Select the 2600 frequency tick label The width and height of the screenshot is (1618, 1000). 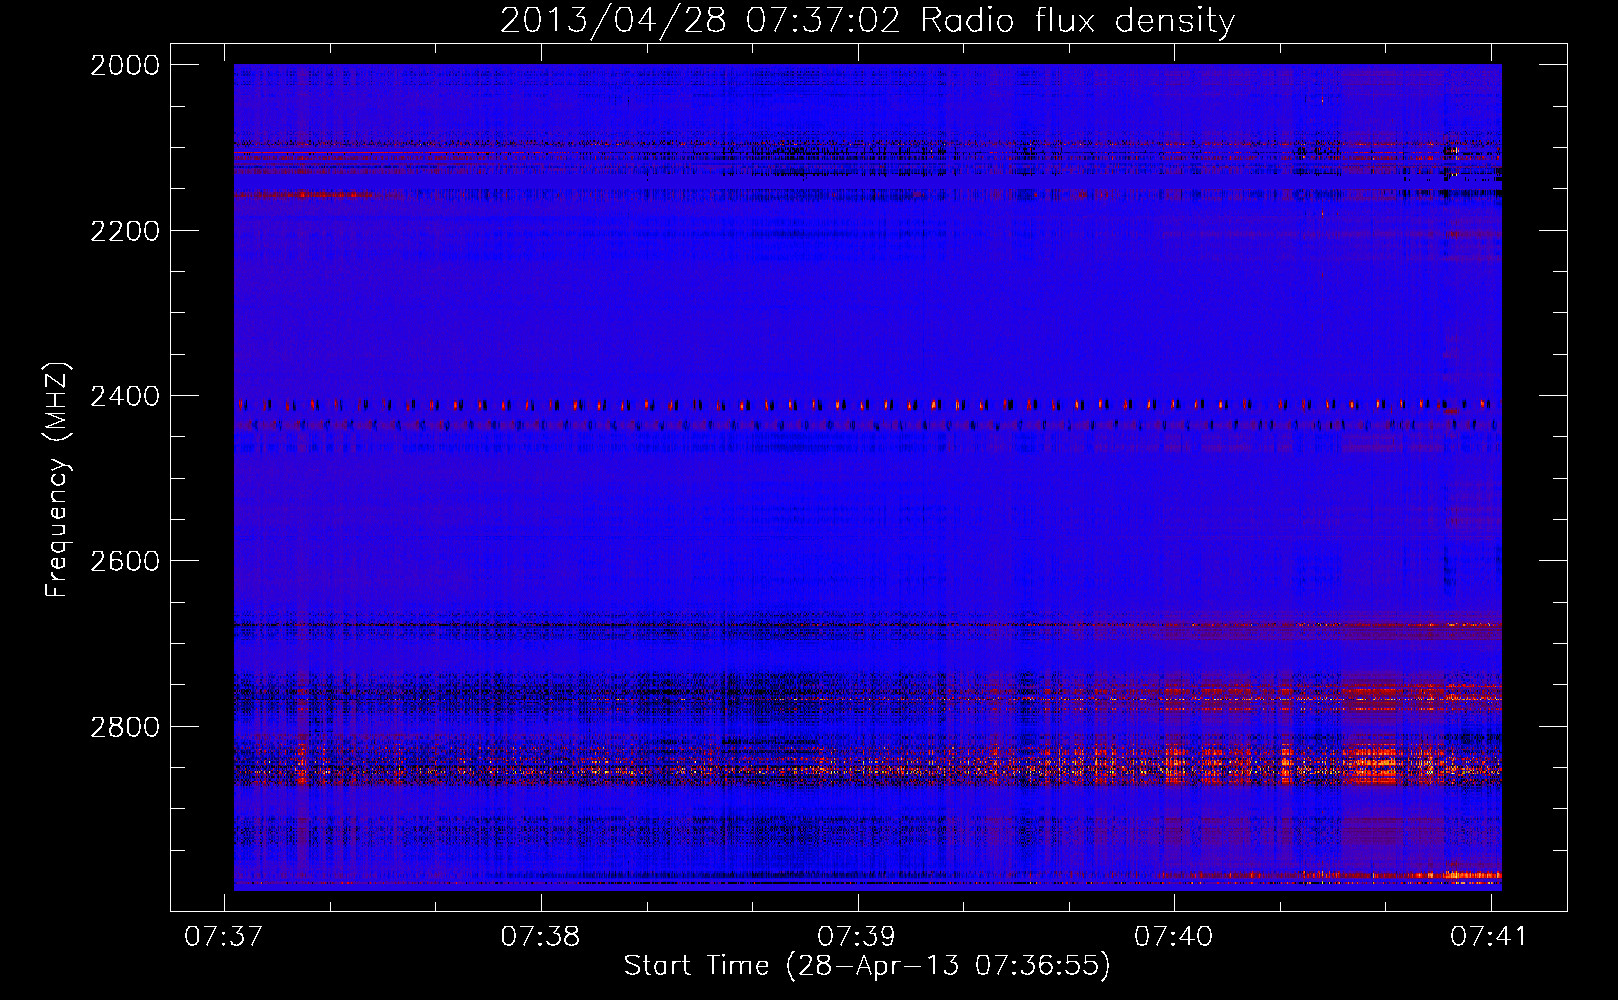125,561
